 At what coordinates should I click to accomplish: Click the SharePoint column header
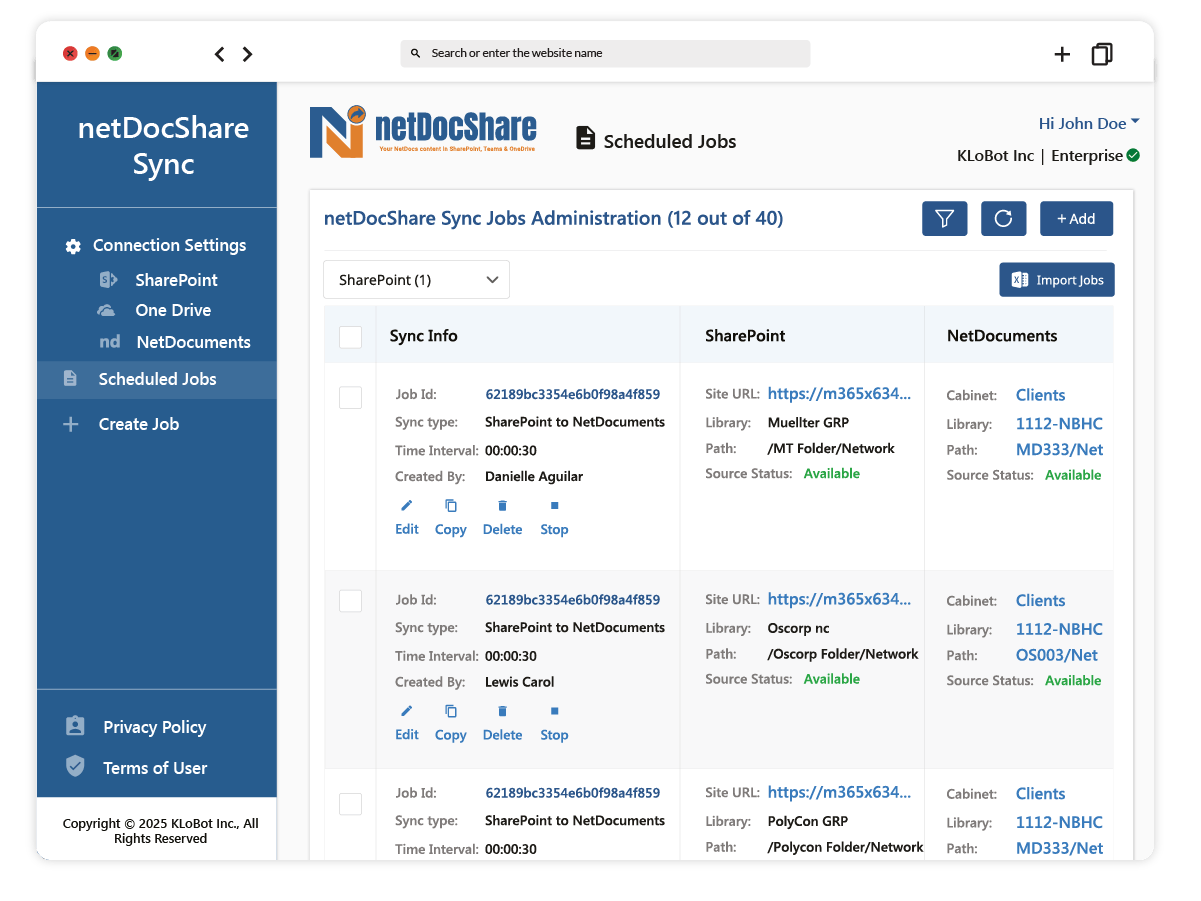point(745,336)
